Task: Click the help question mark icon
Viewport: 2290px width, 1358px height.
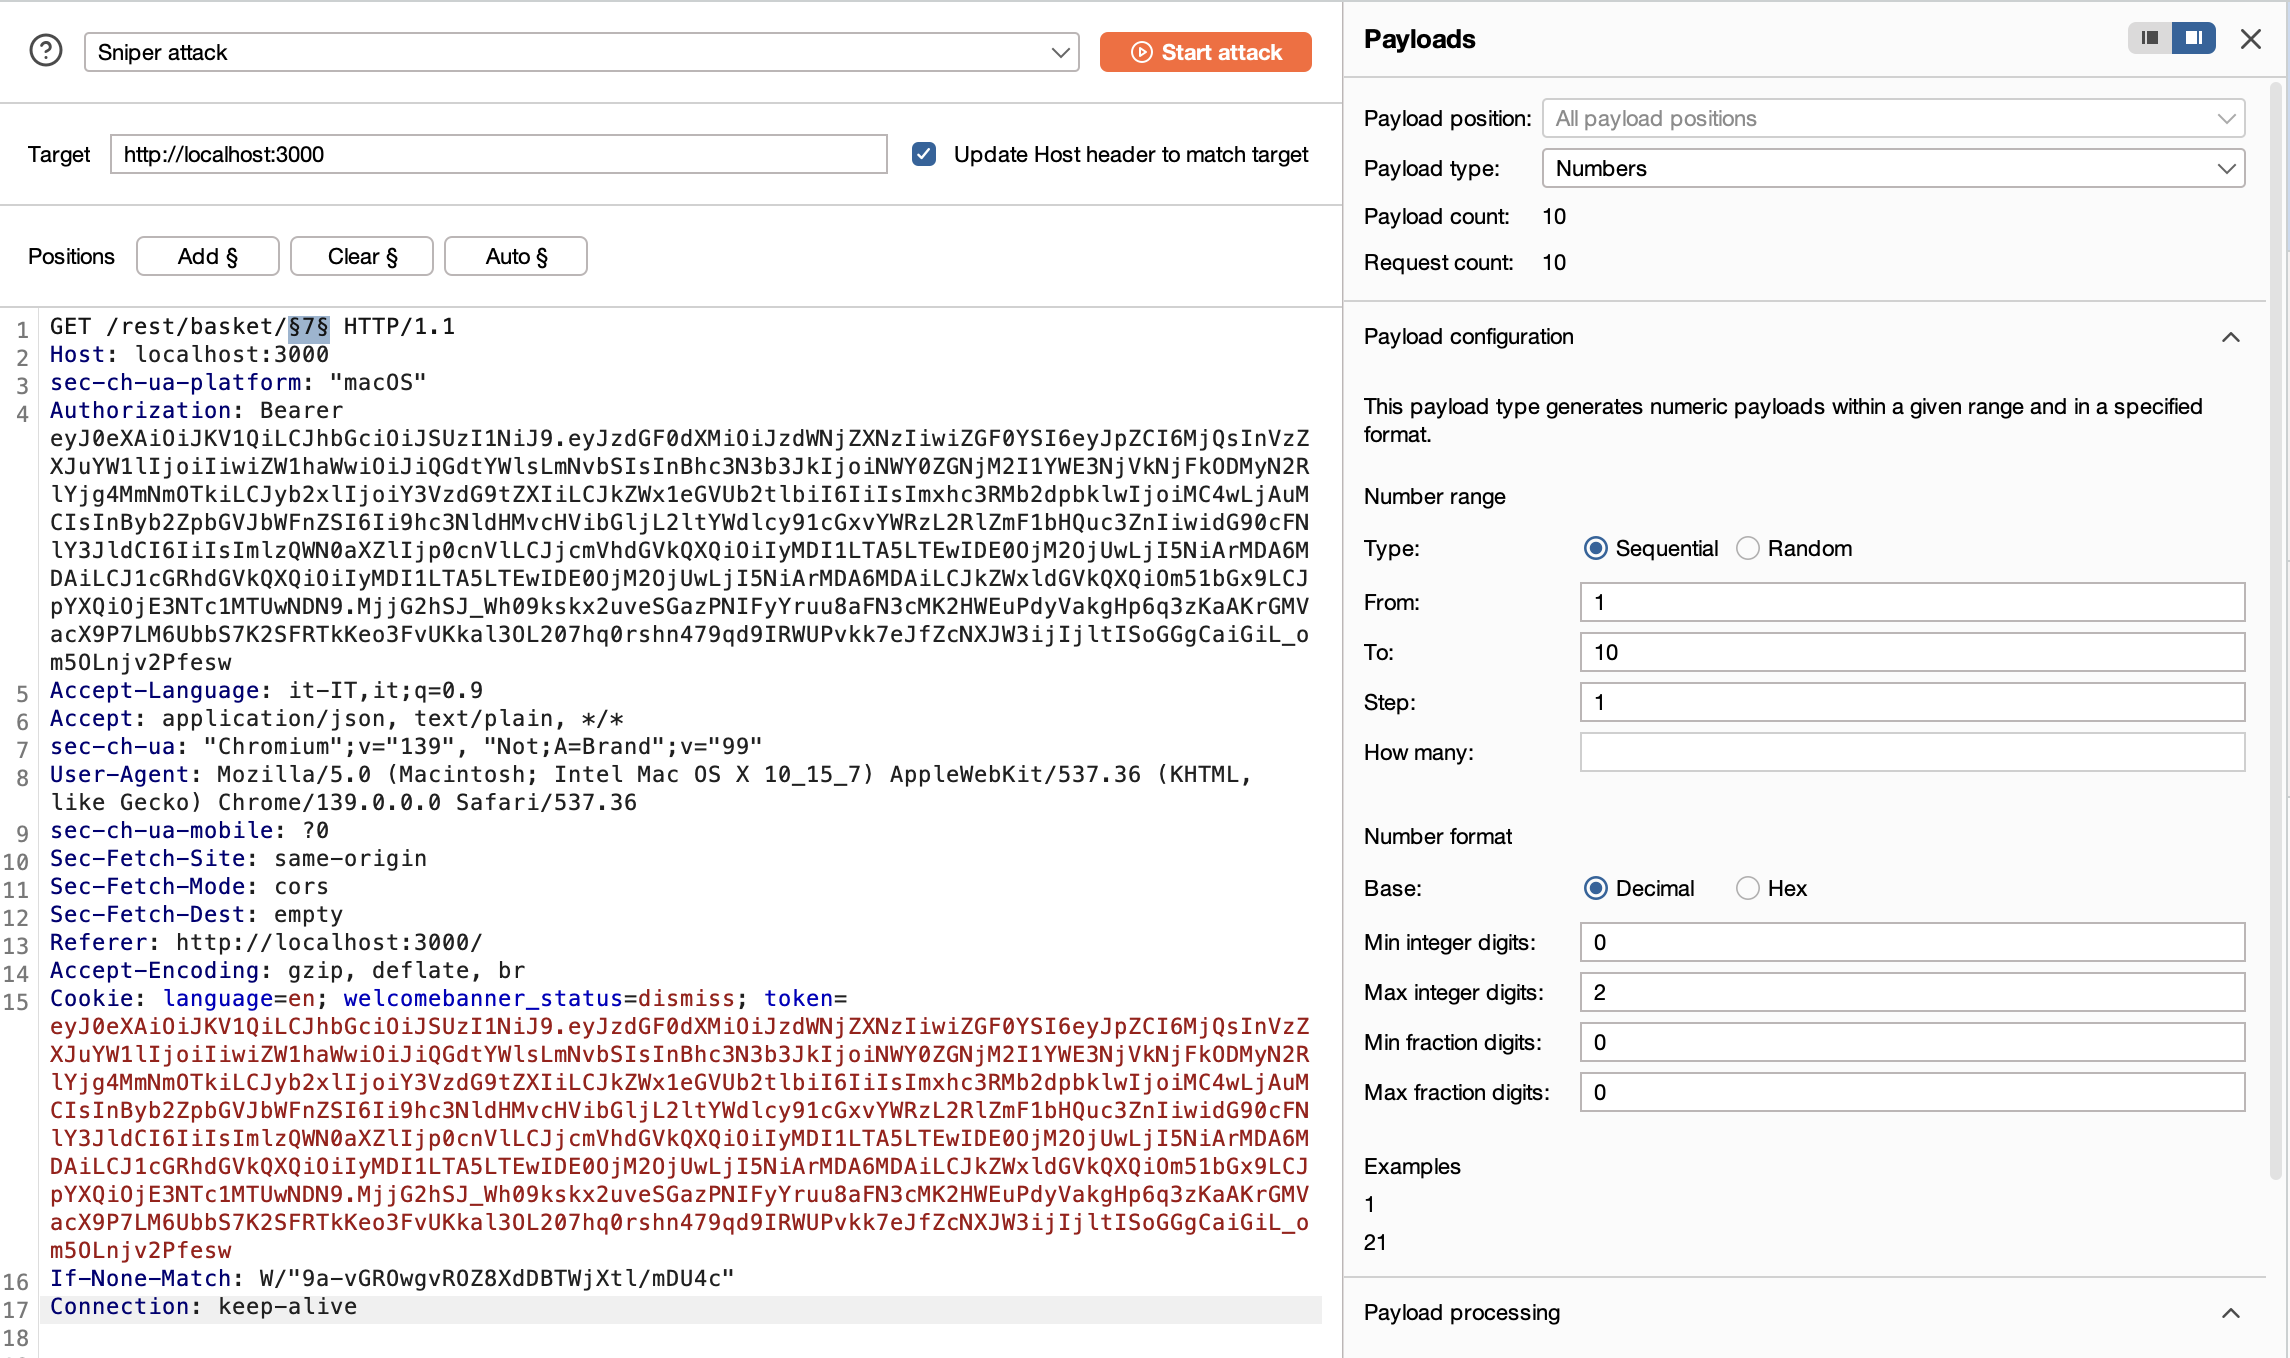Action: tap(46, 51)
